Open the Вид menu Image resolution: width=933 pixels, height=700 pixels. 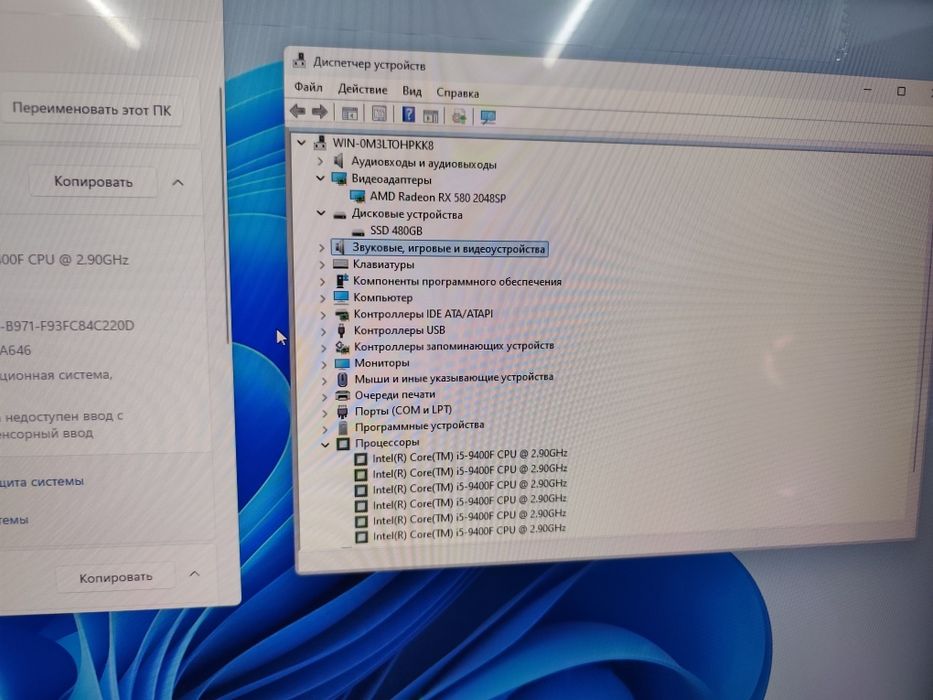(x=412, y=91)
